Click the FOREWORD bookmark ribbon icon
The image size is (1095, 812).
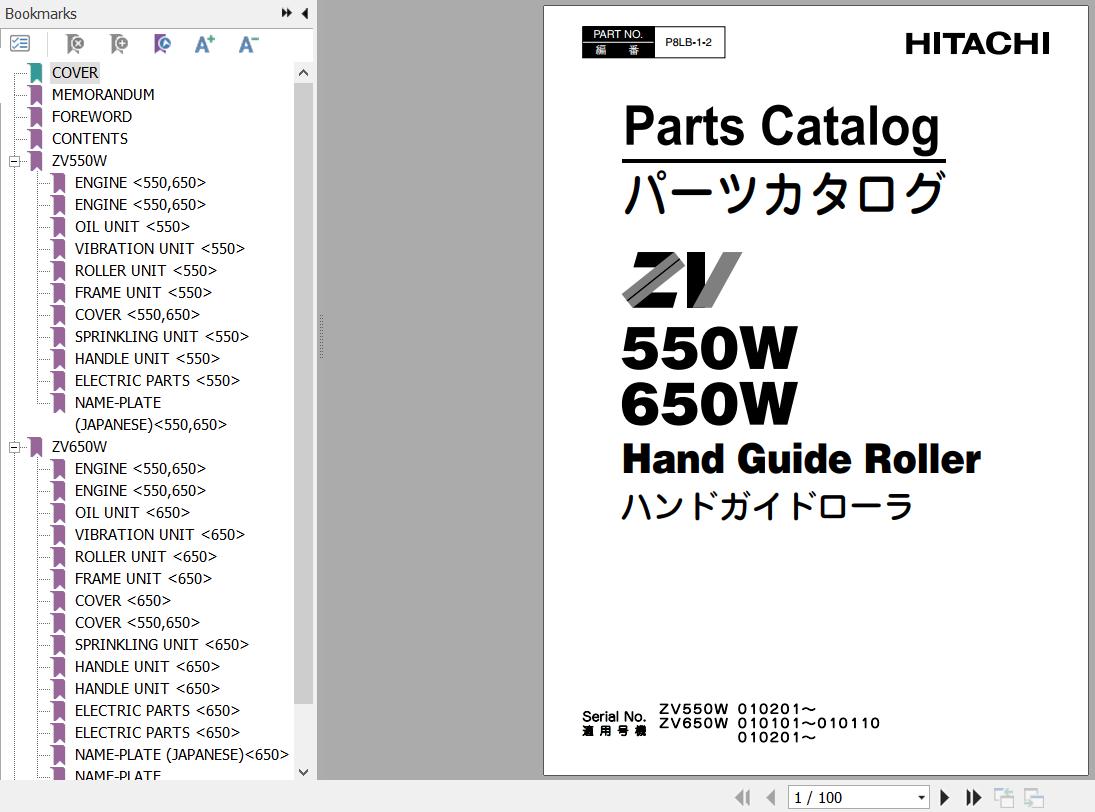pyautogui.click(x=36, y=117)
